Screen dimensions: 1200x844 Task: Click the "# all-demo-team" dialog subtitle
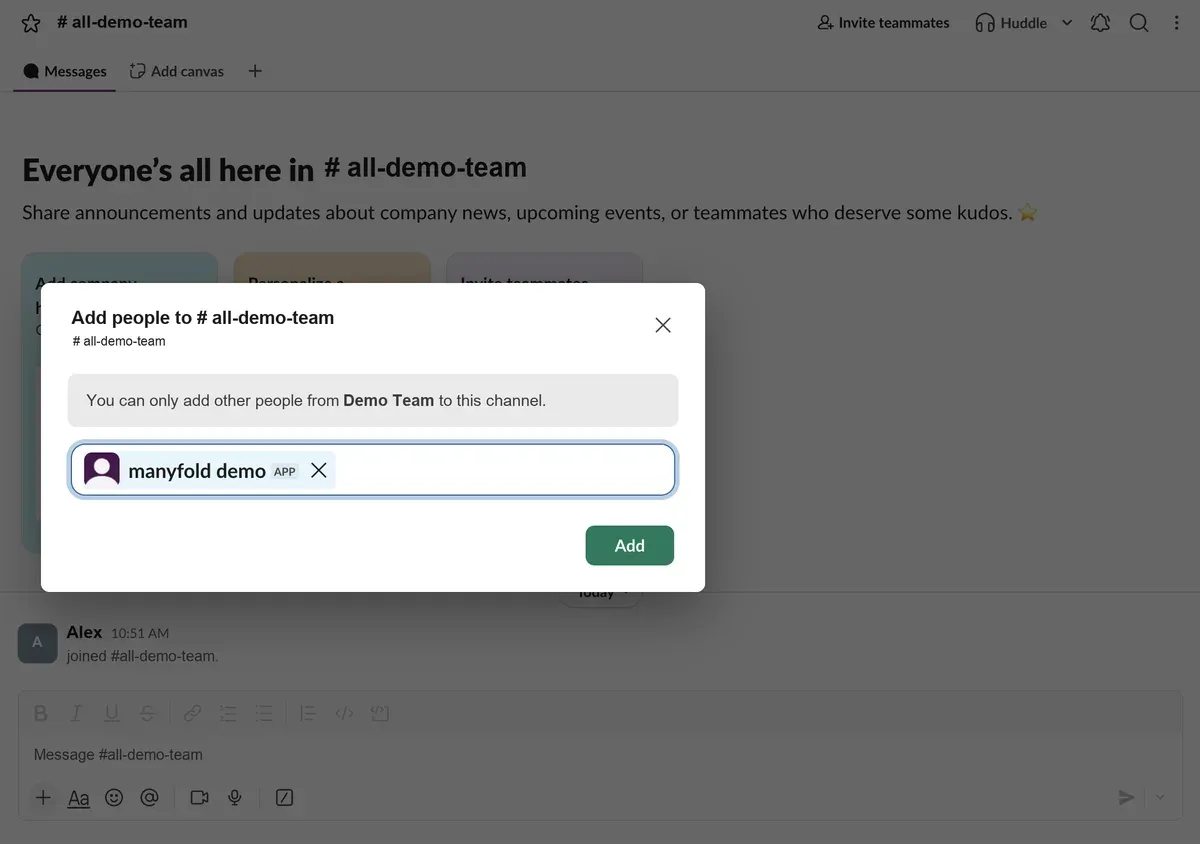(x=119, y=341)
